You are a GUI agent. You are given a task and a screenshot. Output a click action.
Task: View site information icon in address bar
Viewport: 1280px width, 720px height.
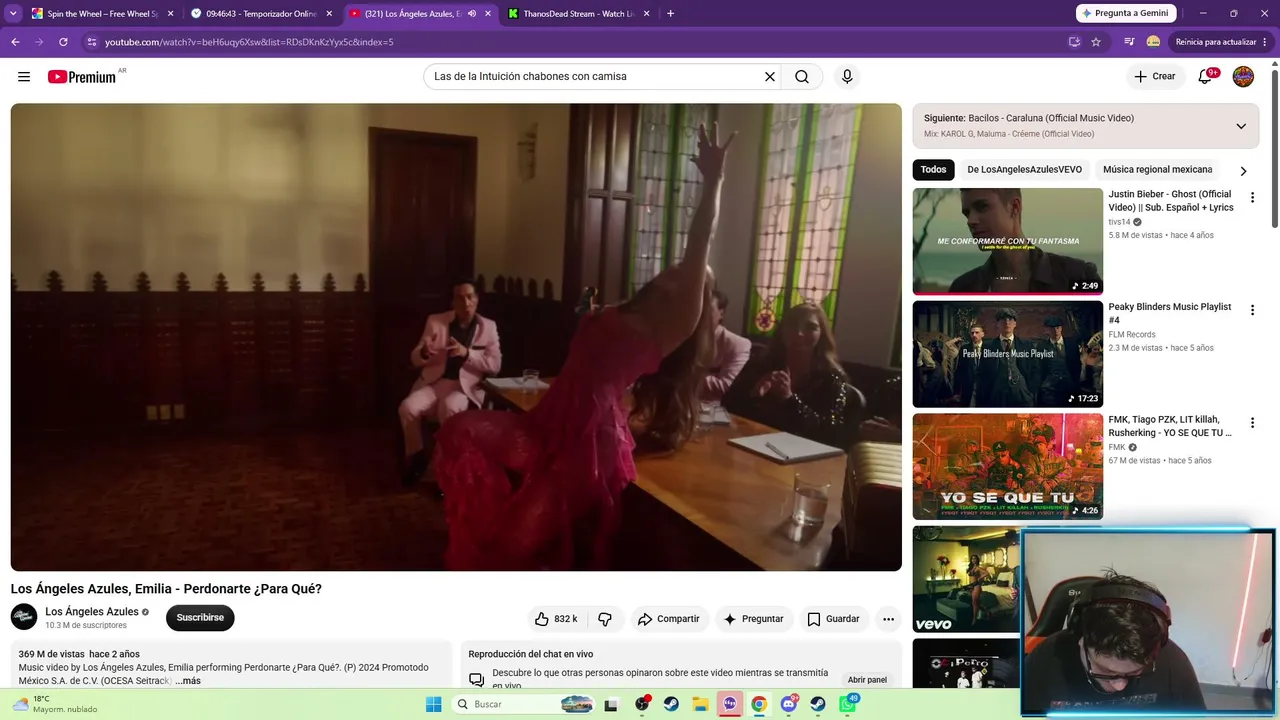(x=92, y=42)
